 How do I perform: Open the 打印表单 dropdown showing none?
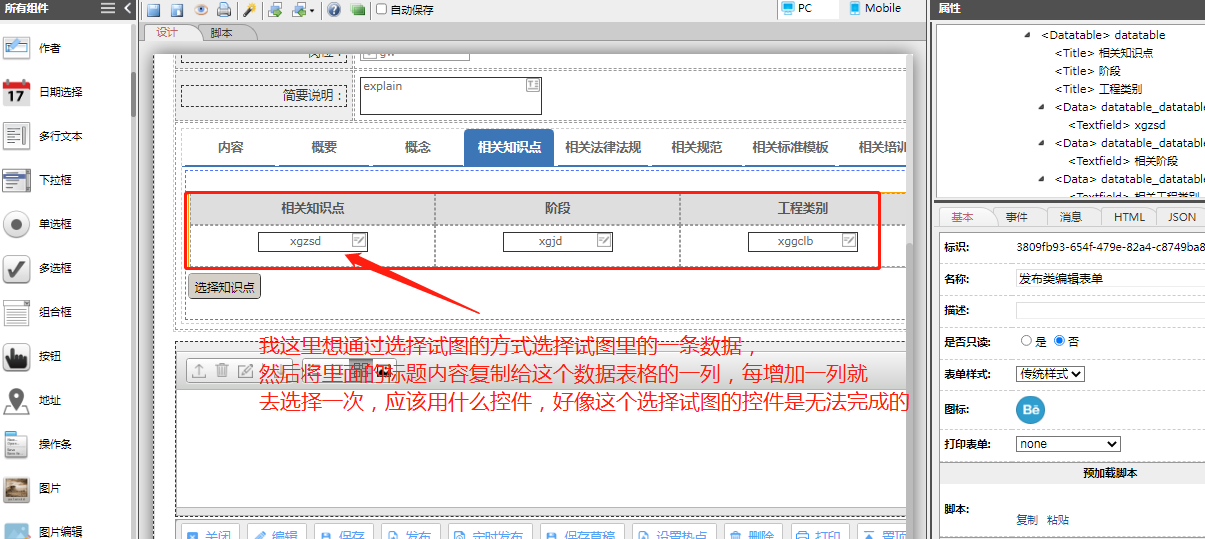click(x=1068, y=443)
